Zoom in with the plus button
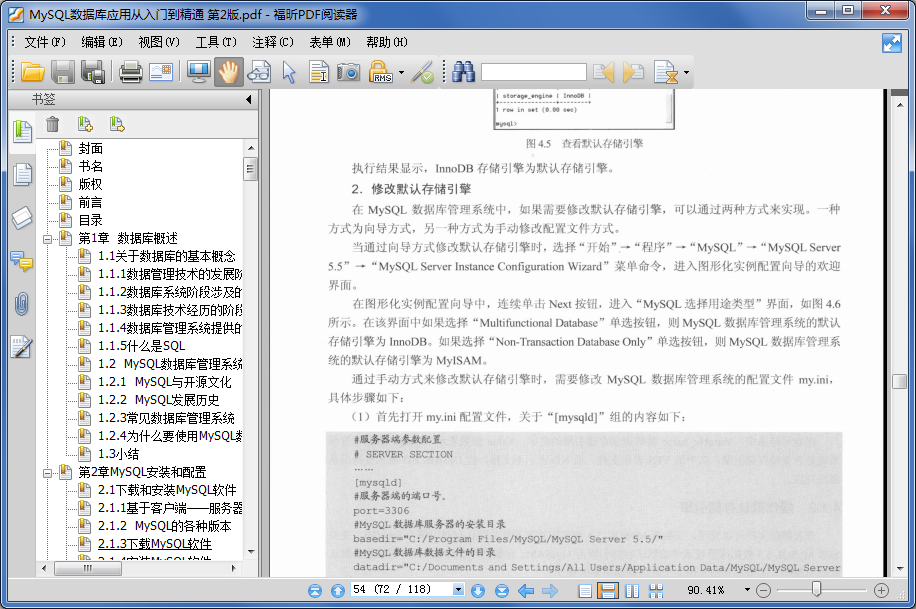 (x=882, y=590)
